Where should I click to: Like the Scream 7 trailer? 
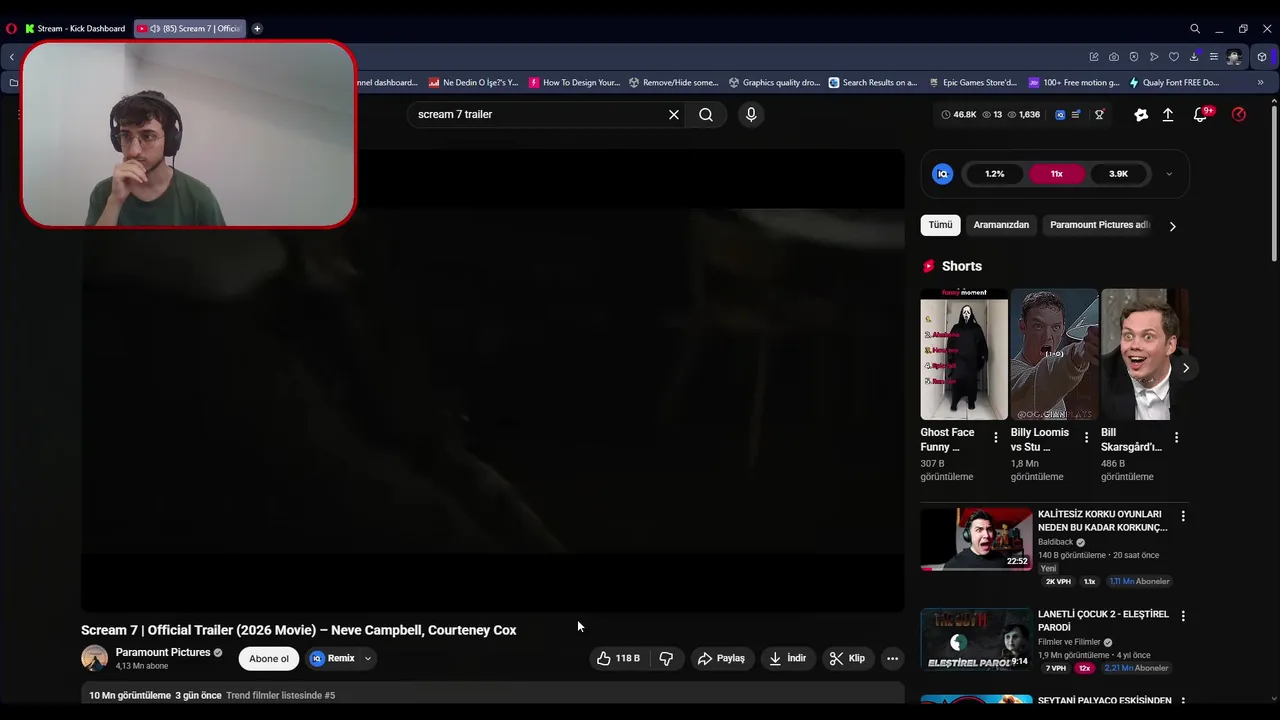(x=618, y=658)
